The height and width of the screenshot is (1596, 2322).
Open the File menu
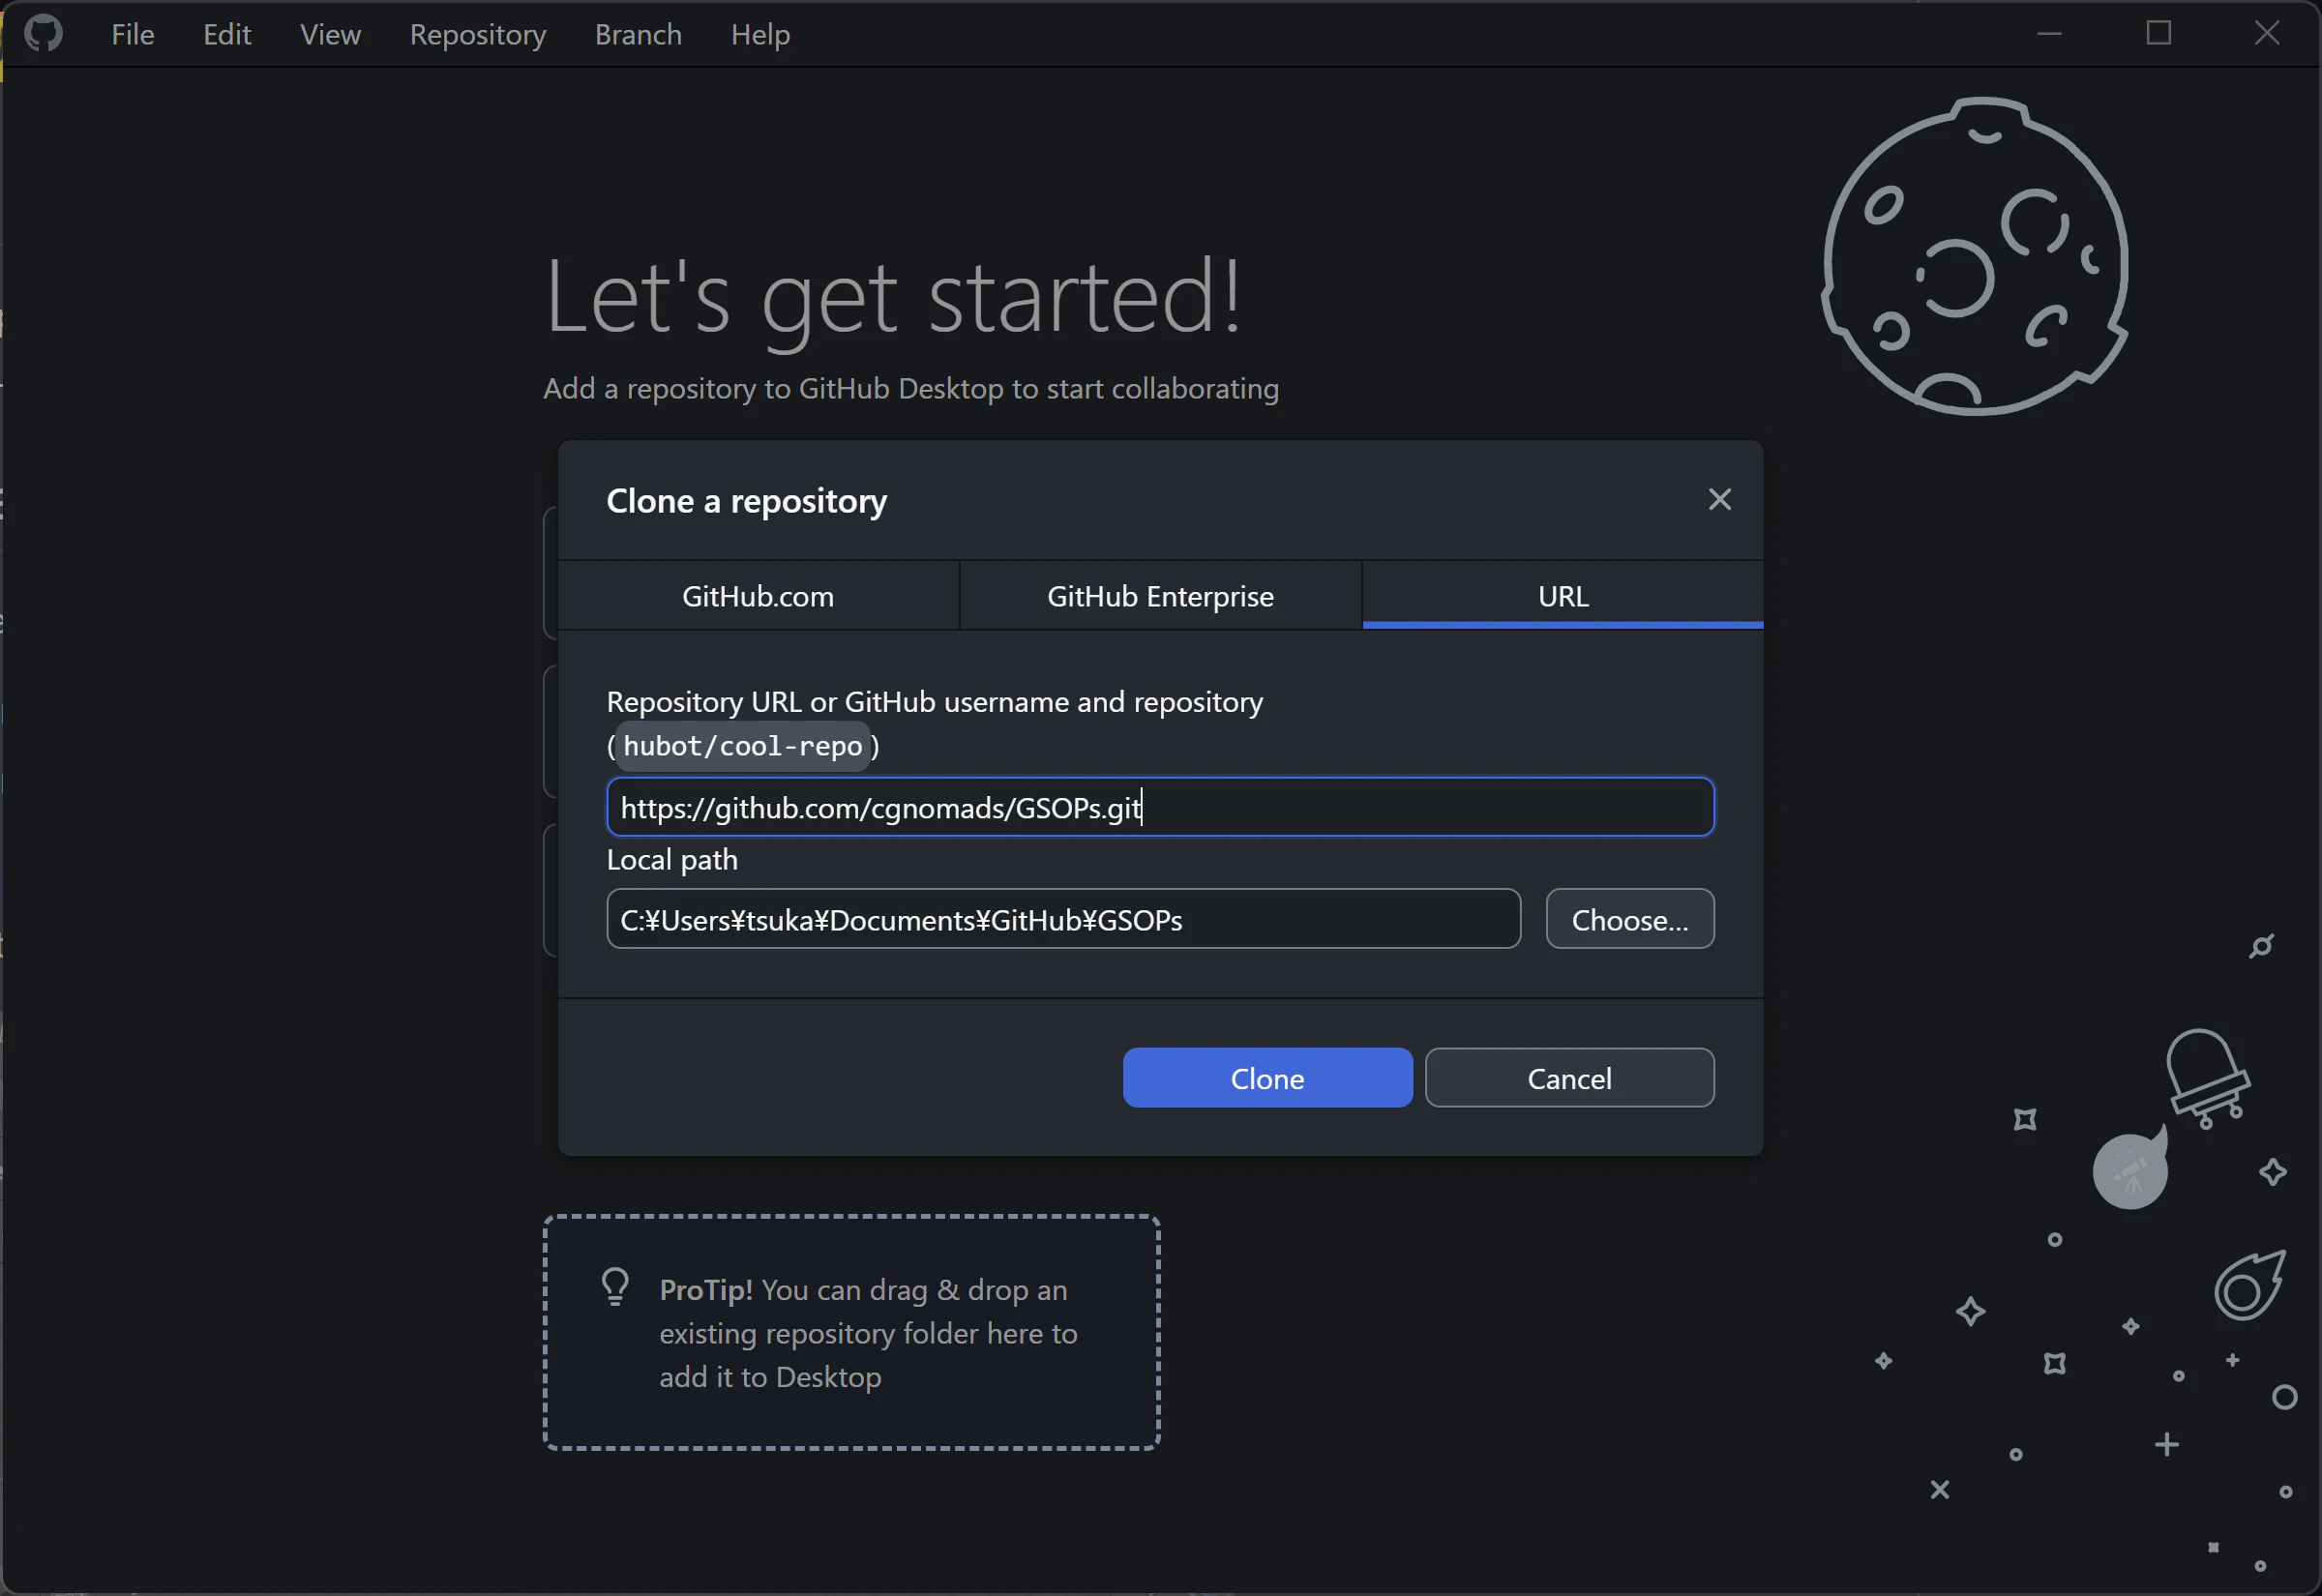pos(132,34)
